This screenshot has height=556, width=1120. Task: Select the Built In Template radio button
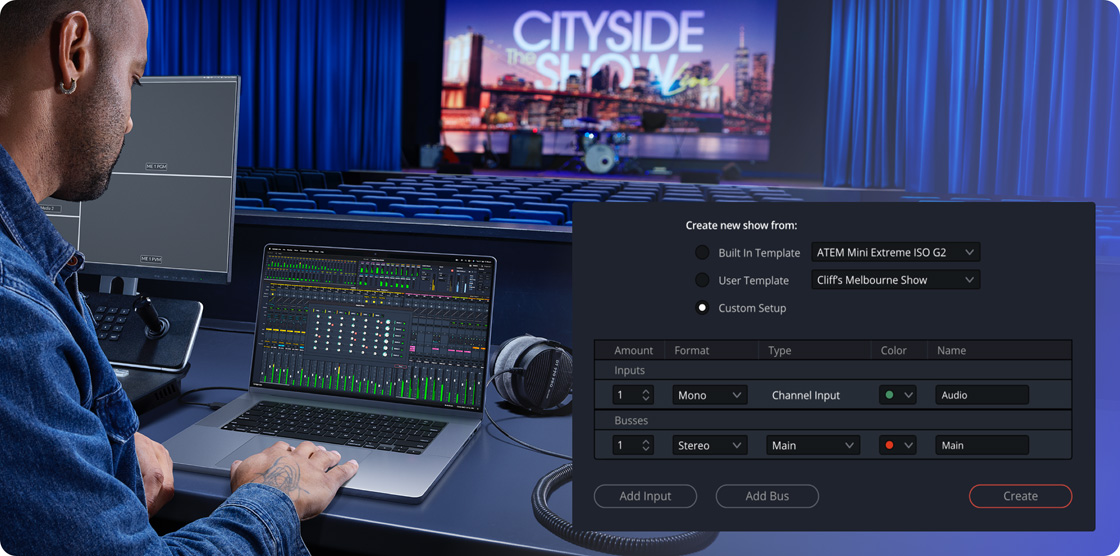tap(702, 253)
